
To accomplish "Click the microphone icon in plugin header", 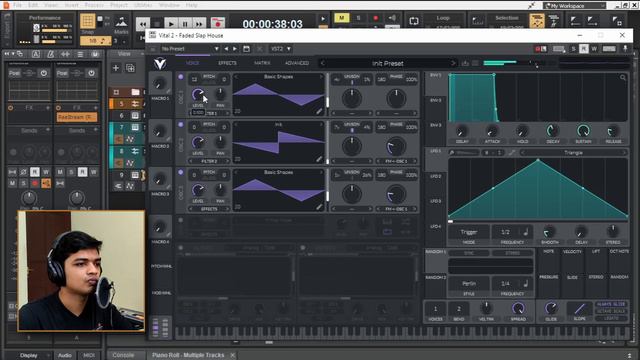I will 625,49.
